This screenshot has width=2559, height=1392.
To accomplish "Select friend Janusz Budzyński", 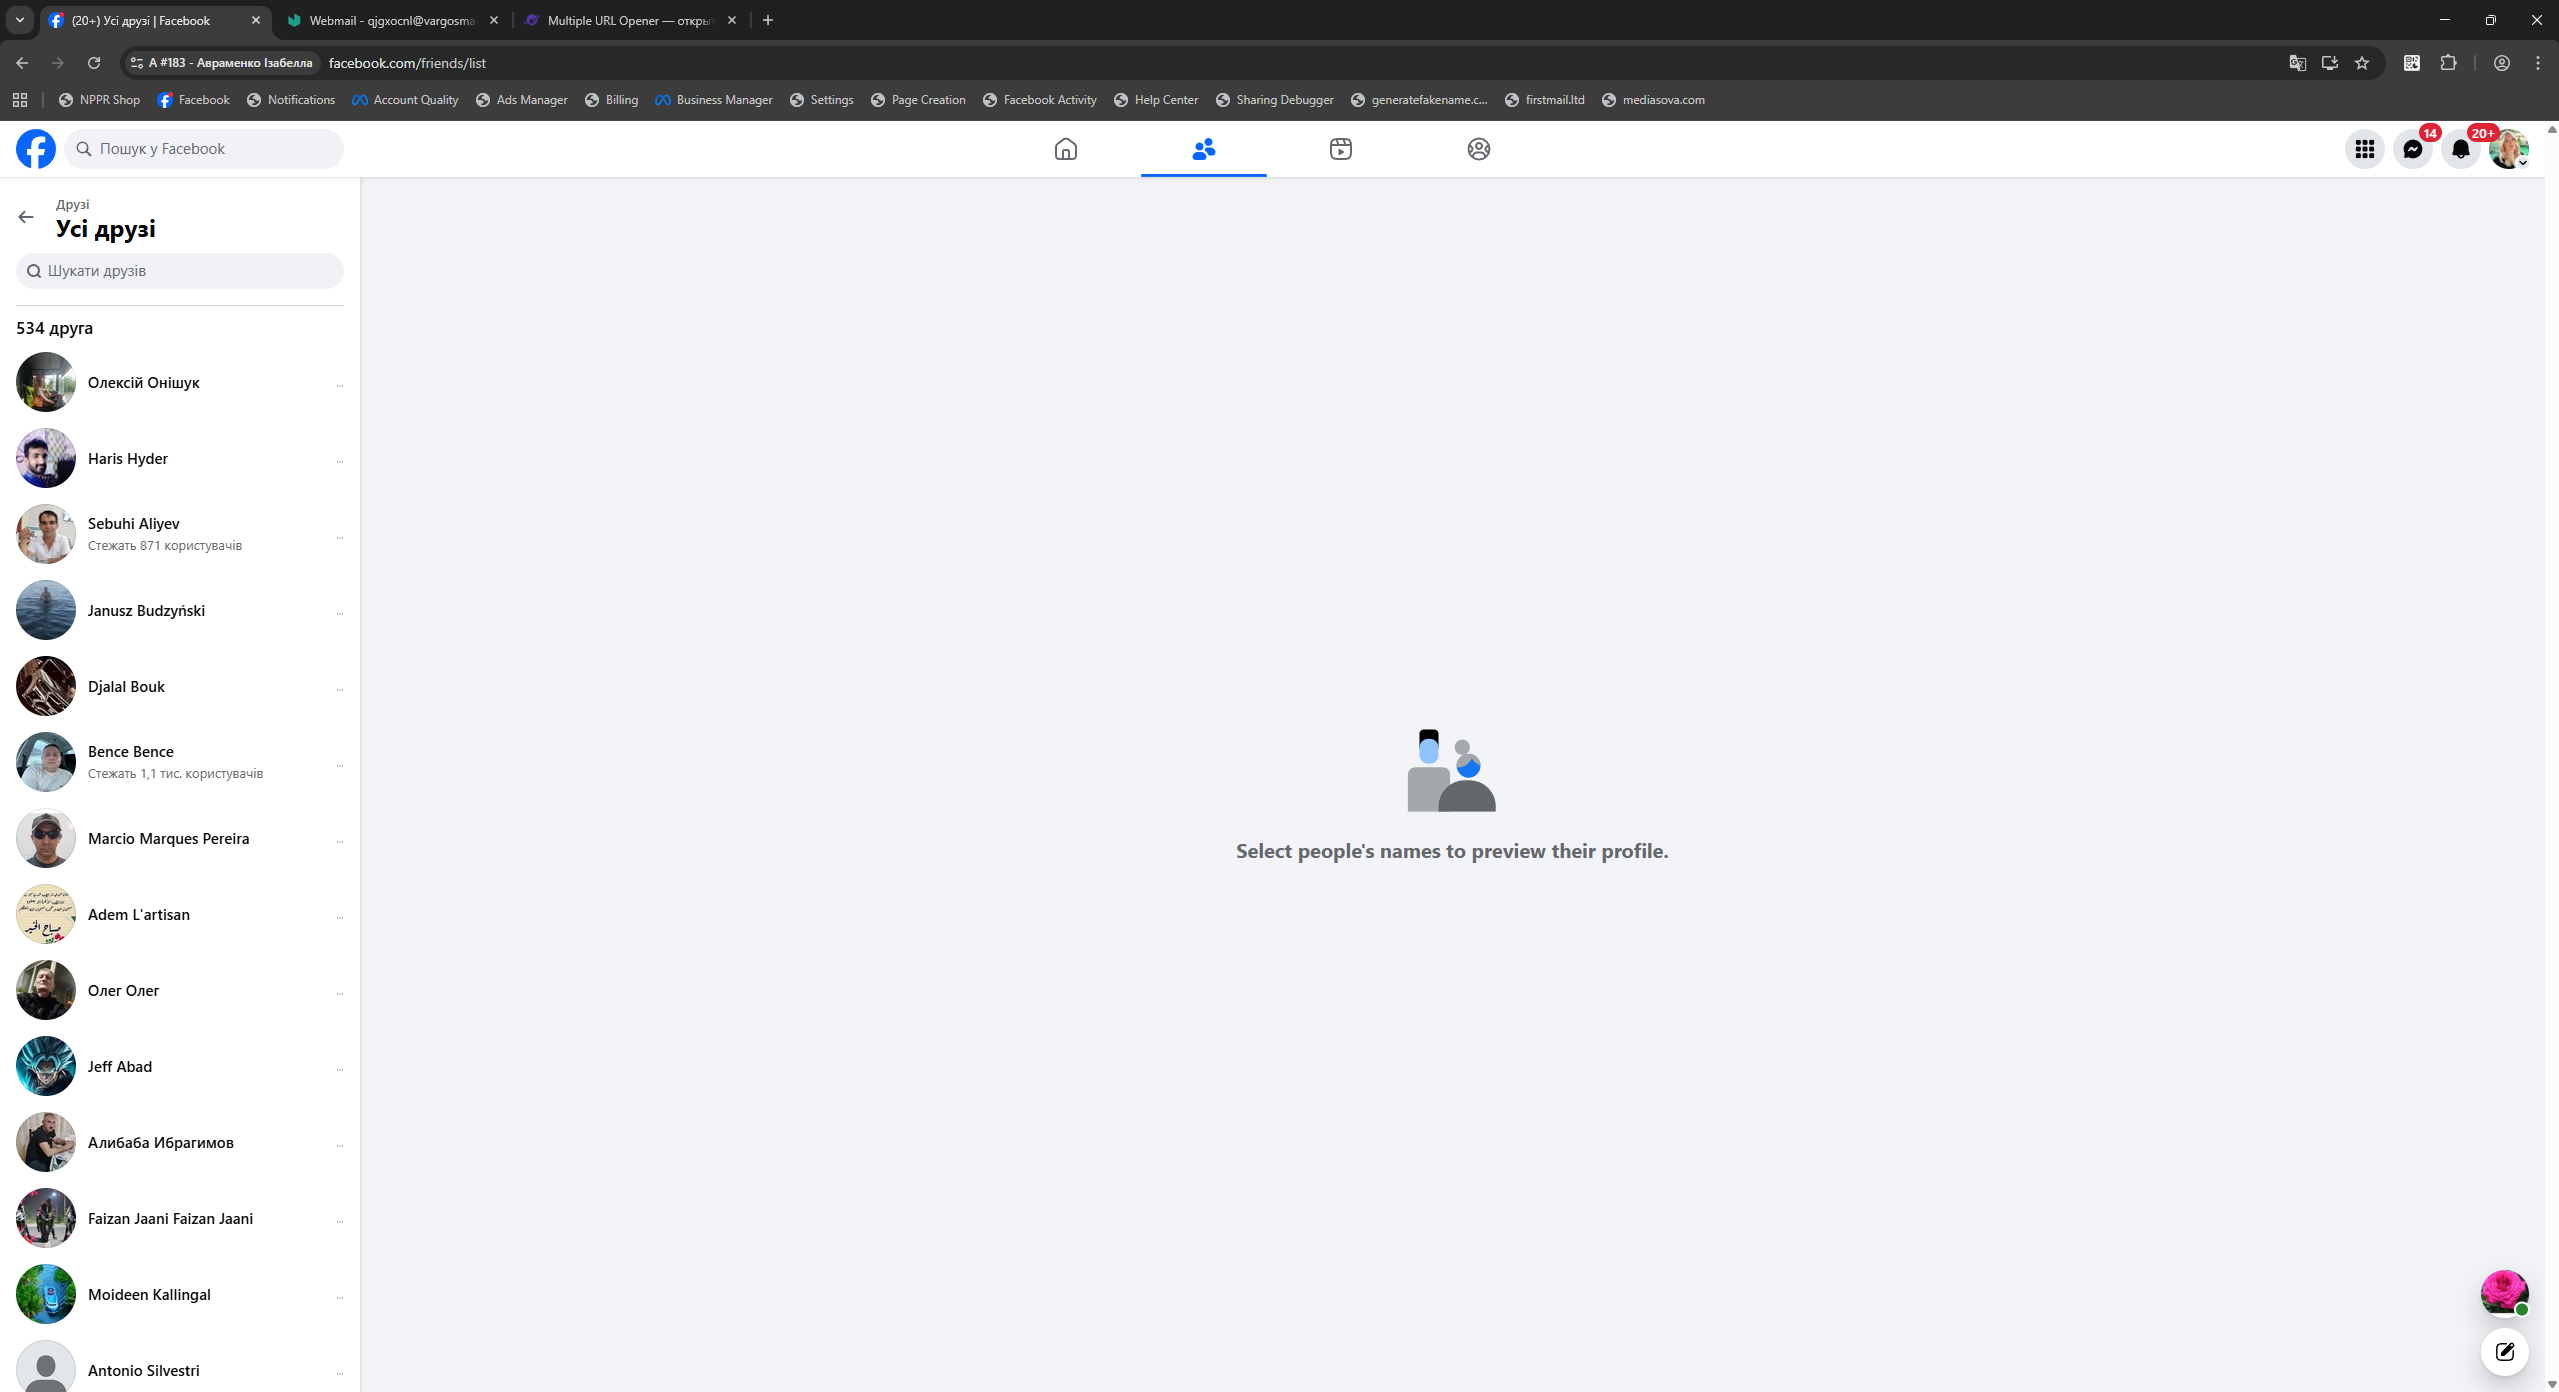I will pos(146,610).
